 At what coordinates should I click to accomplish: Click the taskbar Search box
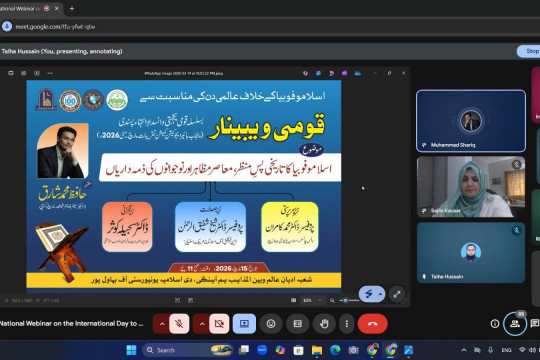coord(188,350)
